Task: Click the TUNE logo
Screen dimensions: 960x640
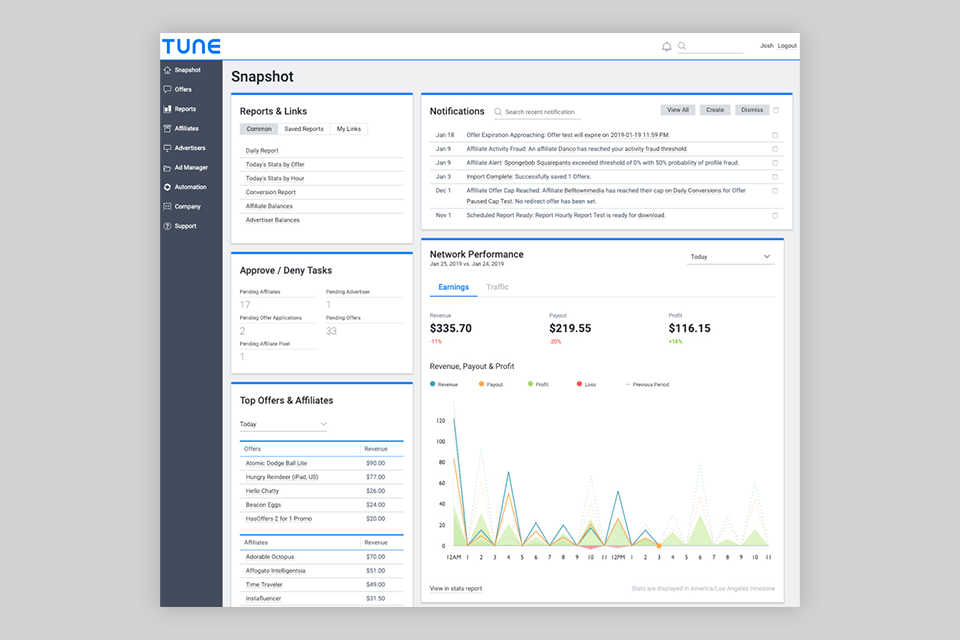Action: 191,47
